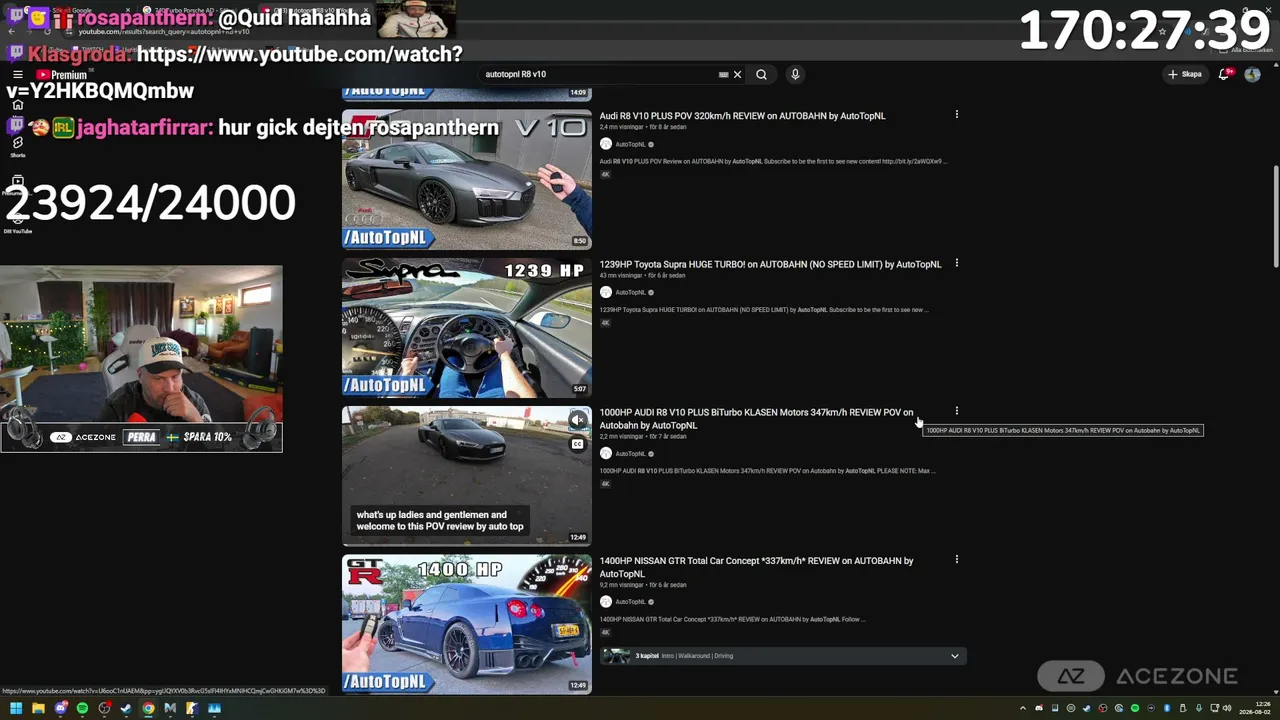Open more options for 1239HP Toyota Supra video
The height and width of the screenshot is (720, 1280).
(957, 264)
